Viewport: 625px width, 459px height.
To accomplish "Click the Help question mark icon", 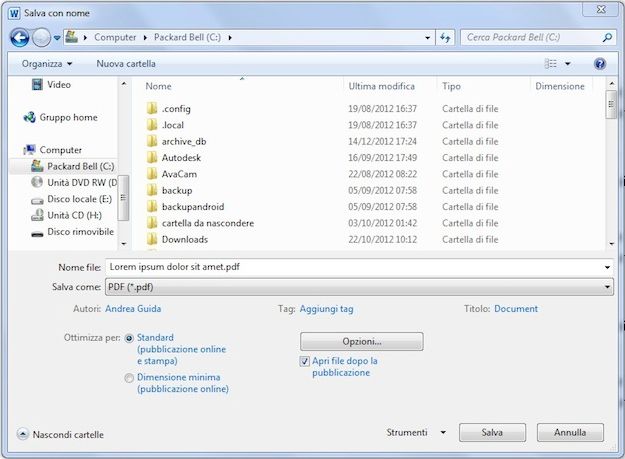I will [599, 64].
